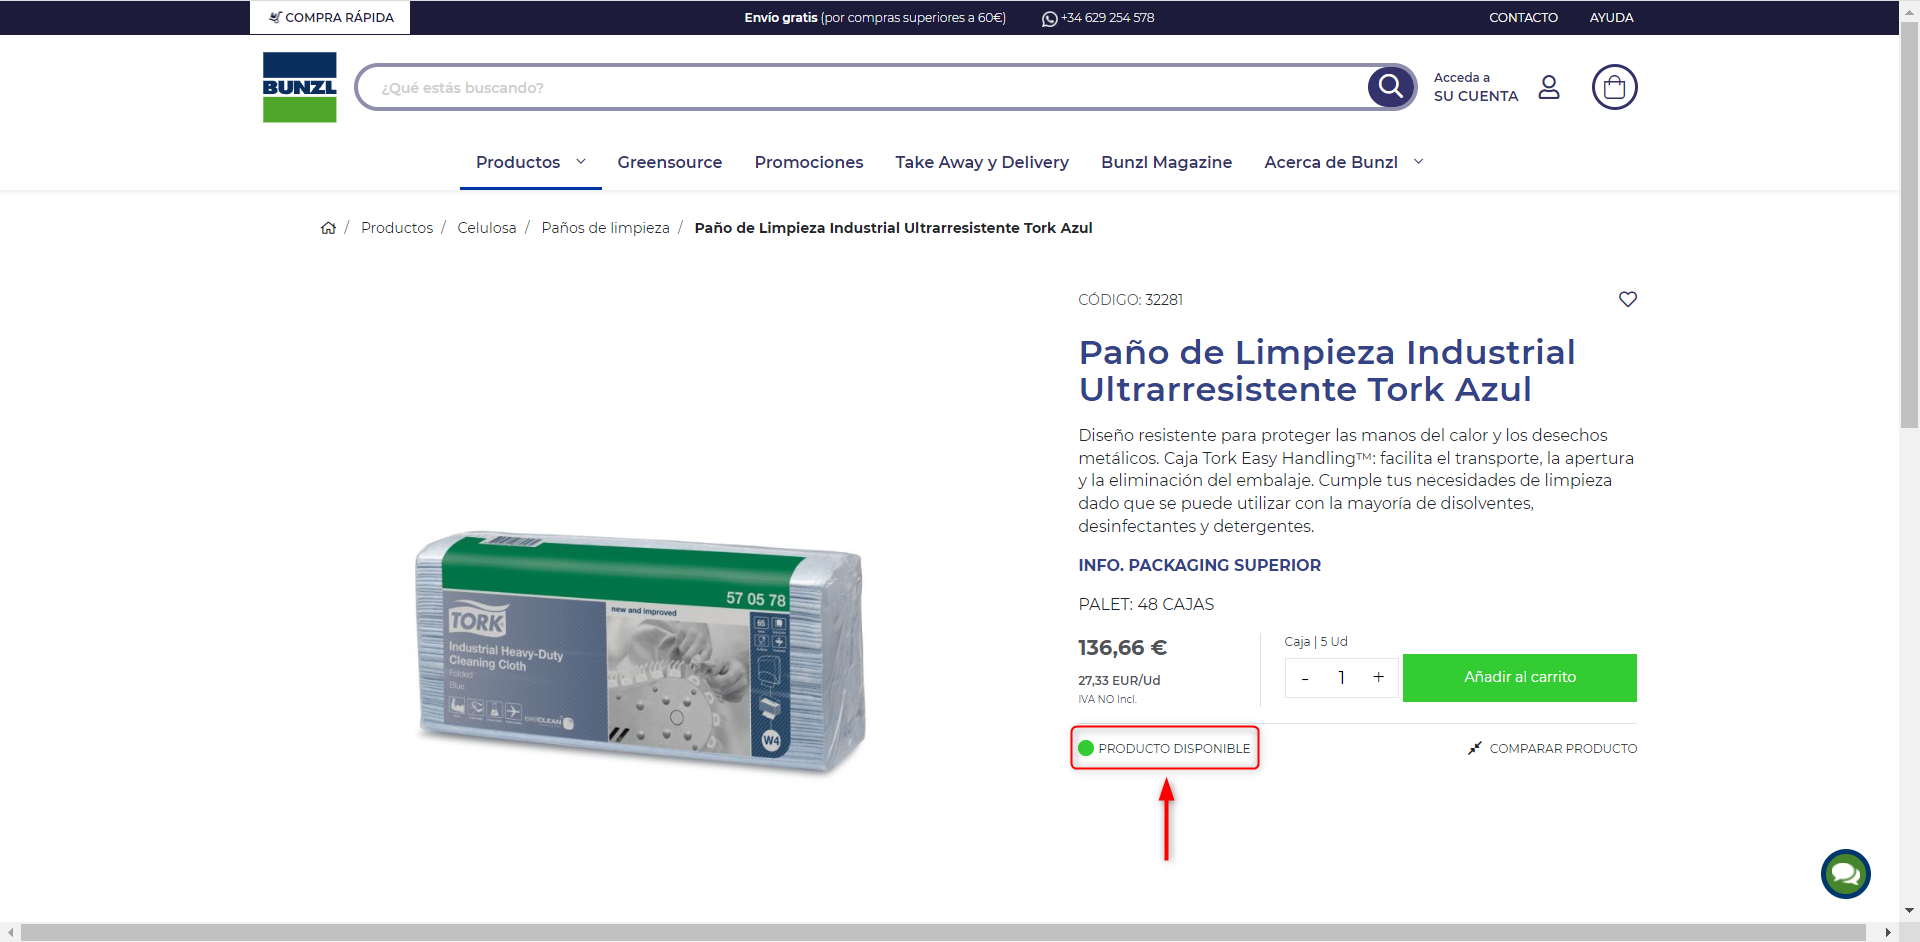Image resolution: width=1920 pixels, height=942 pixels.
Task: Click the Caja | 5 Ud label
Action: point(1316,642)
